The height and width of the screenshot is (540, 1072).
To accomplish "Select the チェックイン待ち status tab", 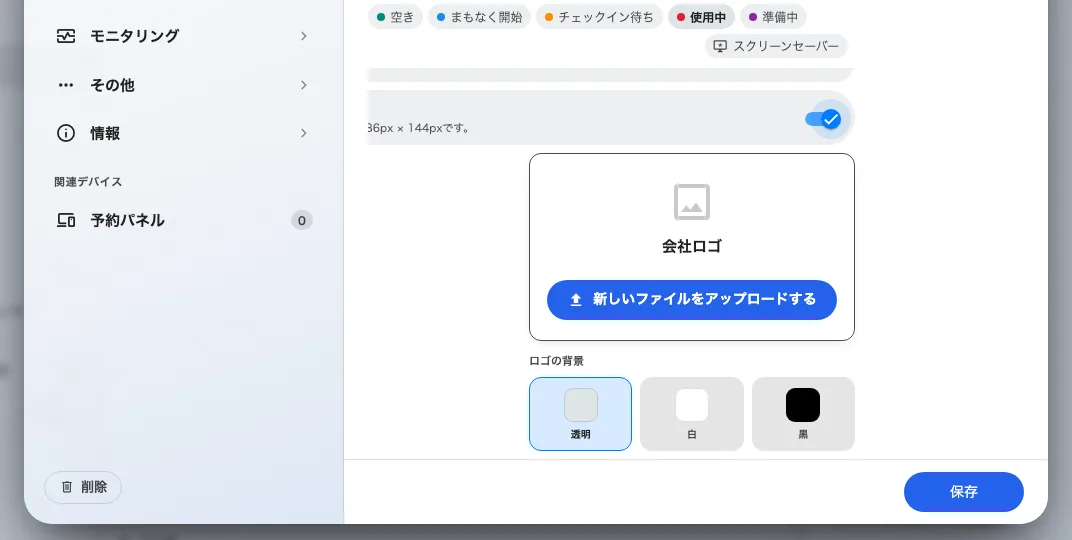I will pos(599,17).
